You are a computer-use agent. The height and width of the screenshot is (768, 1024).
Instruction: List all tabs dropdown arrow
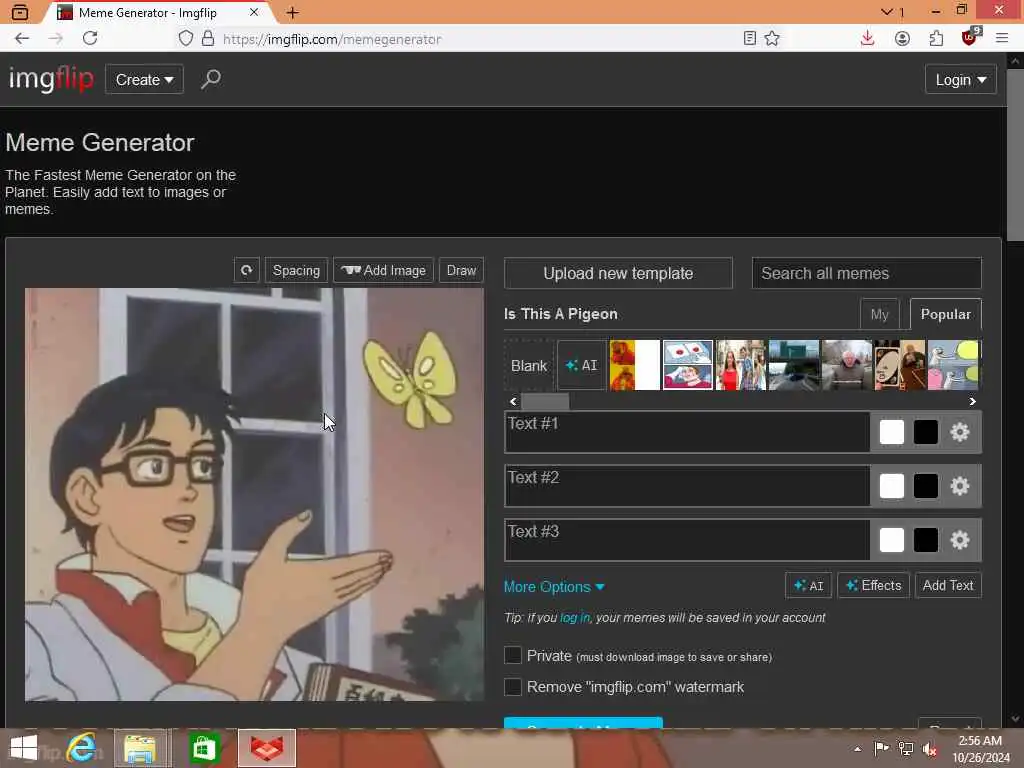pos(886,12)
